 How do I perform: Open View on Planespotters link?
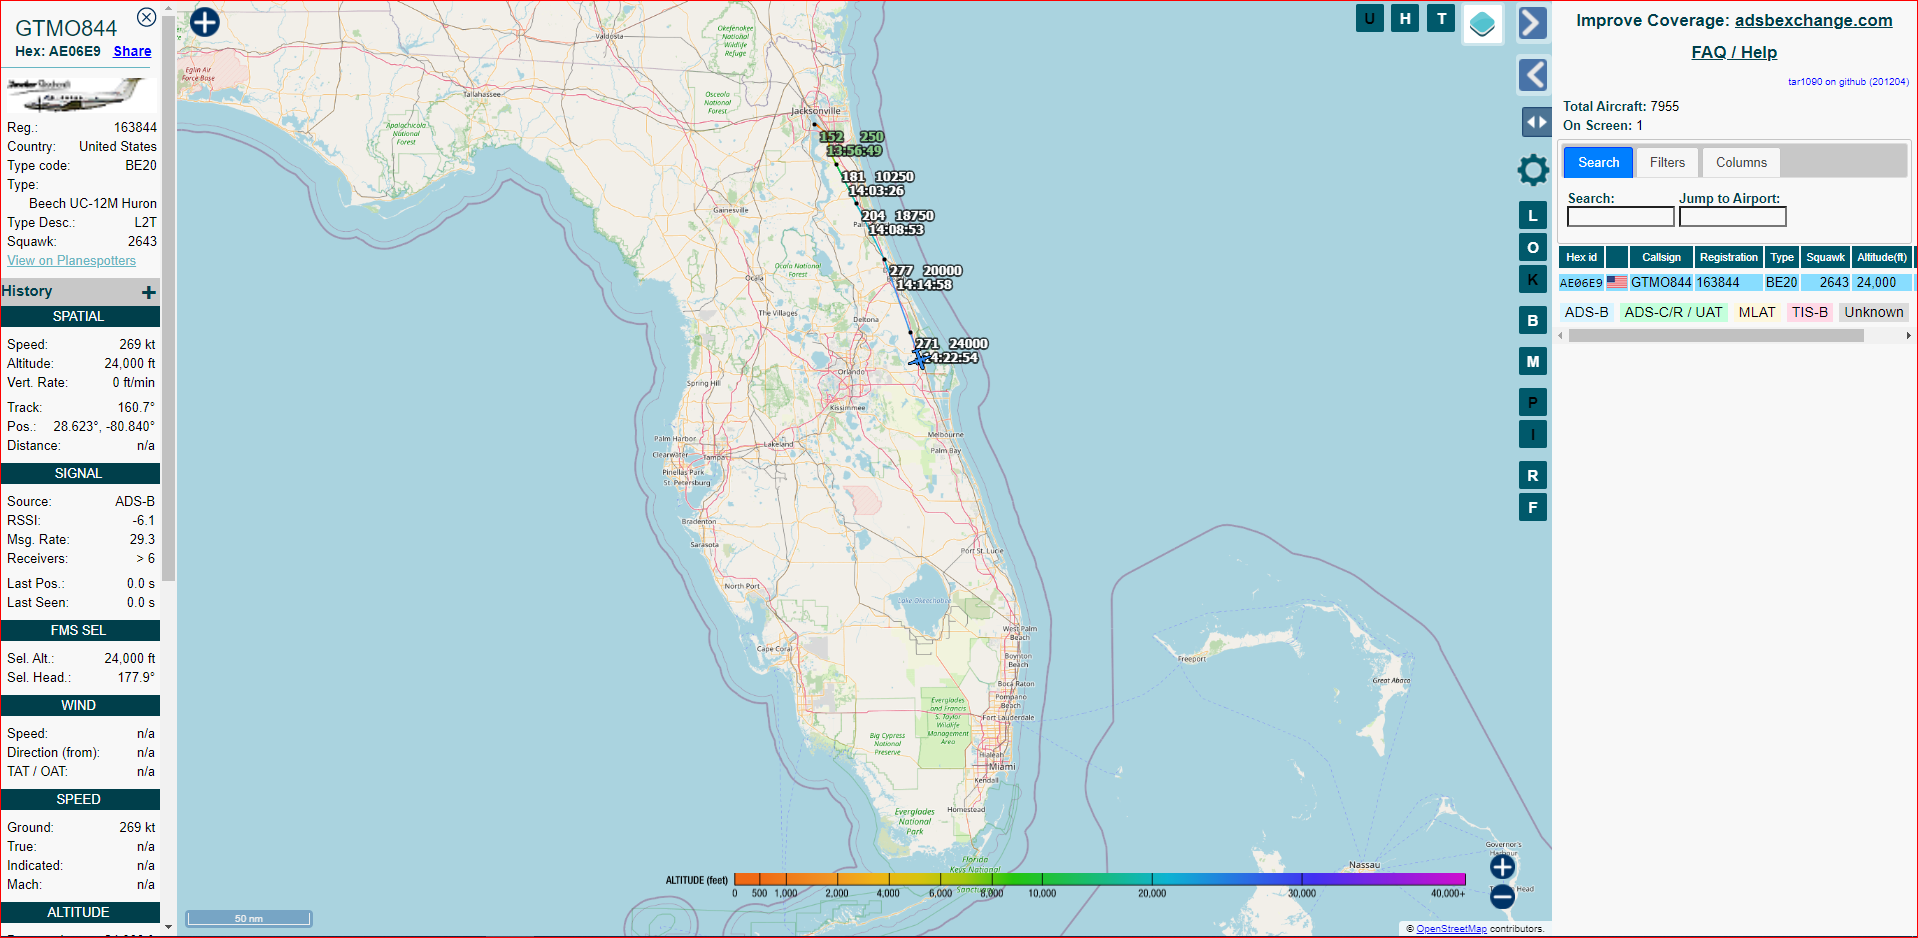[71, 260]
